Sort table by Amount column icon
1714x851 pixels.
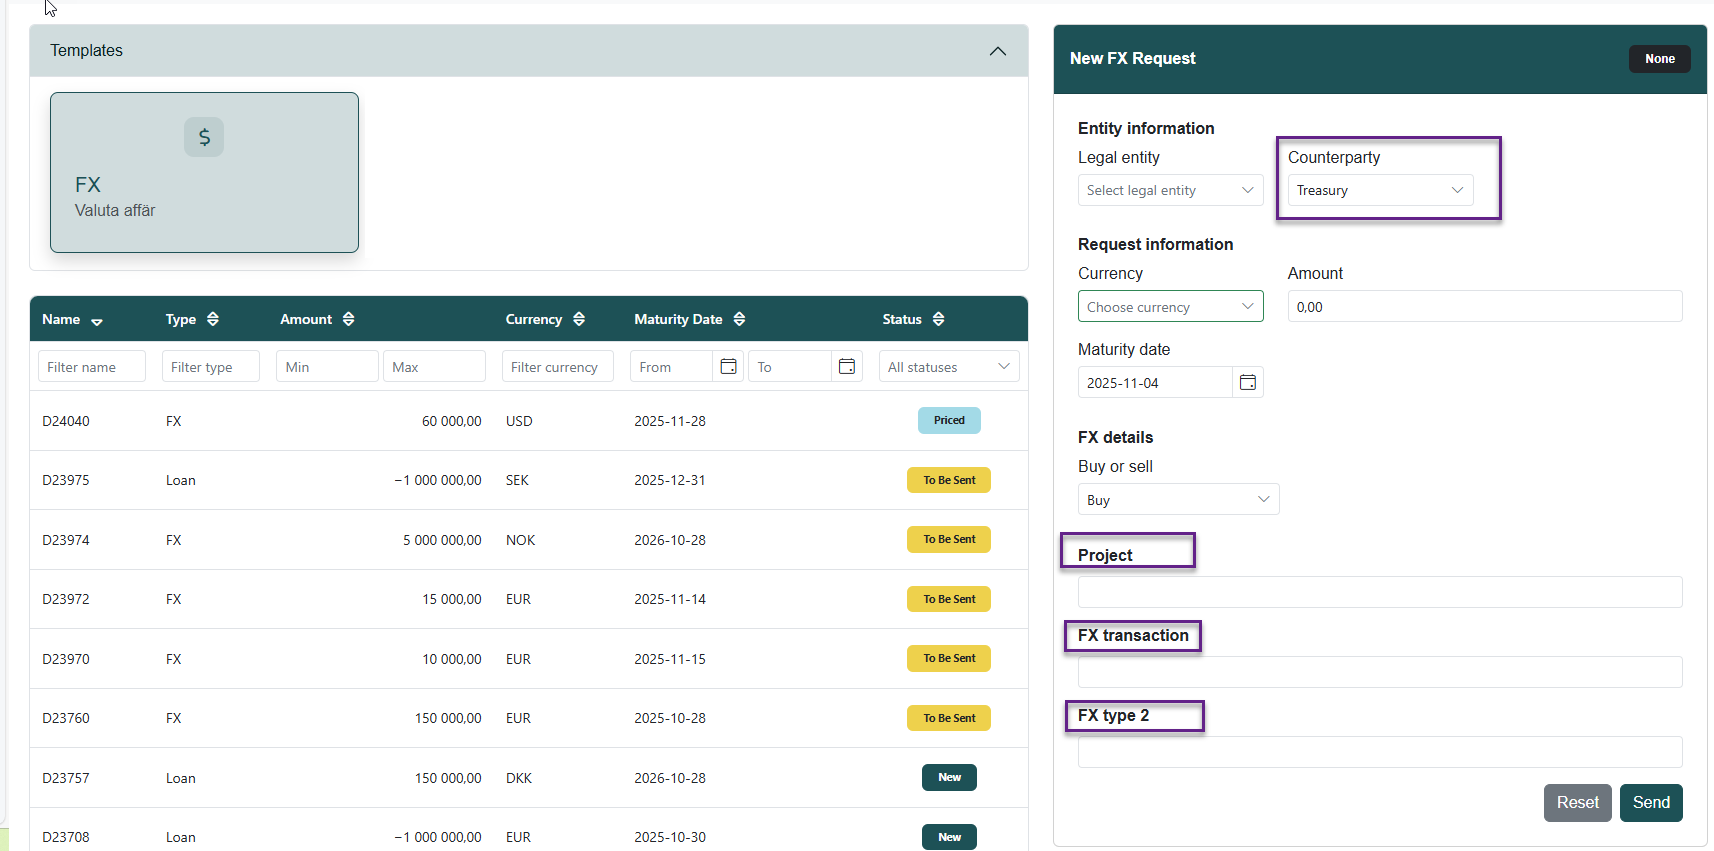(x=348, y=319)
